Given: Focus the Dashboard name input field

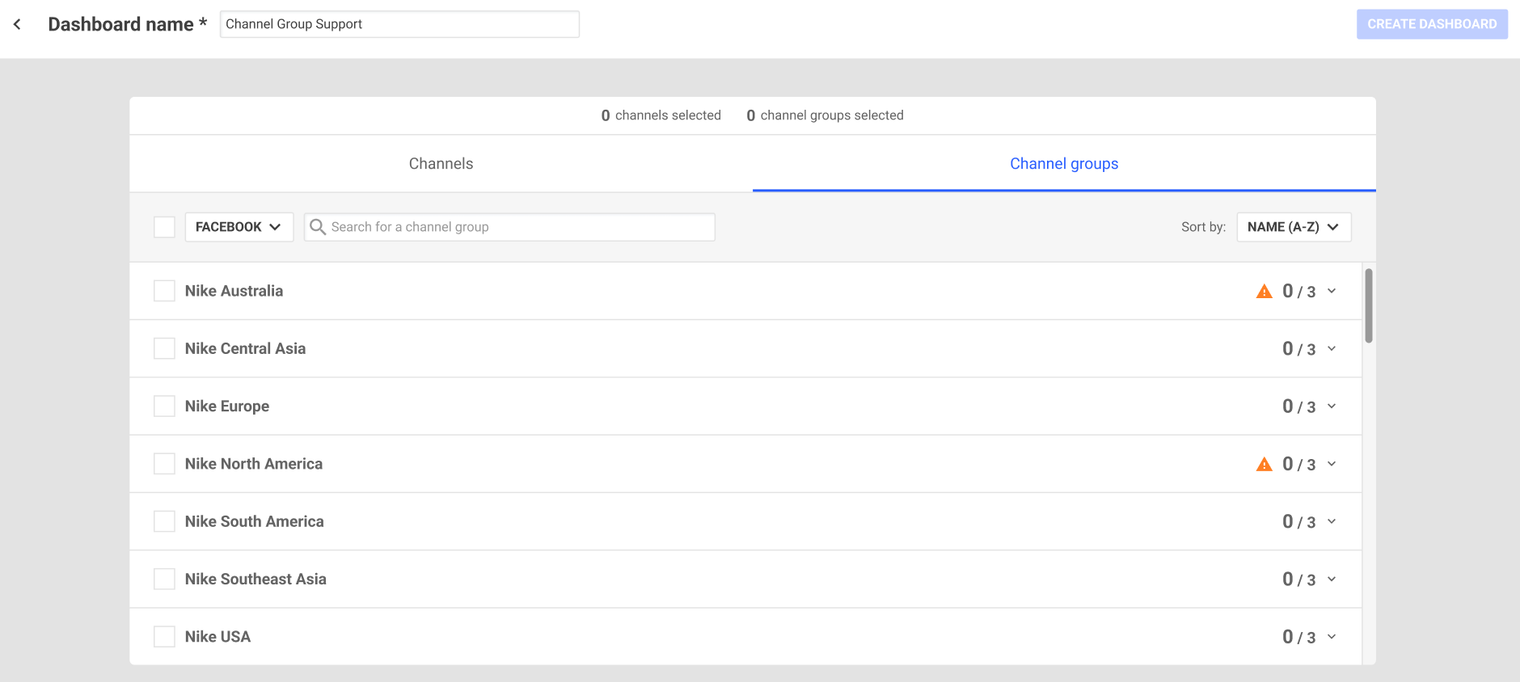Looking at the screenshot, I should point(400,24).
